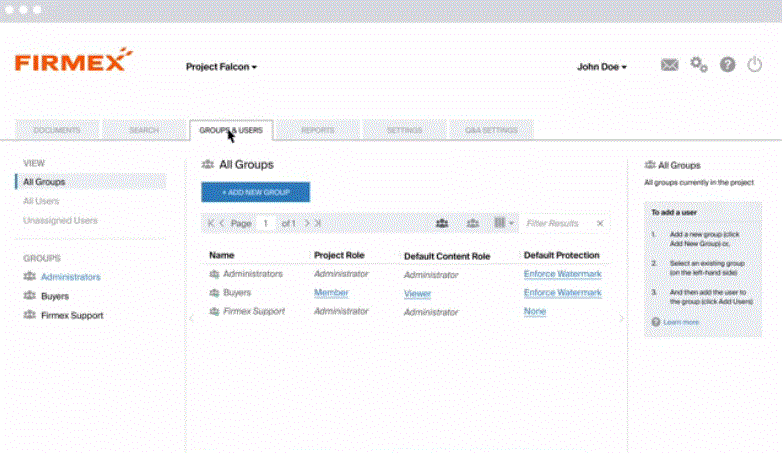Click group icon in Firmex Support row

(214, 311)
